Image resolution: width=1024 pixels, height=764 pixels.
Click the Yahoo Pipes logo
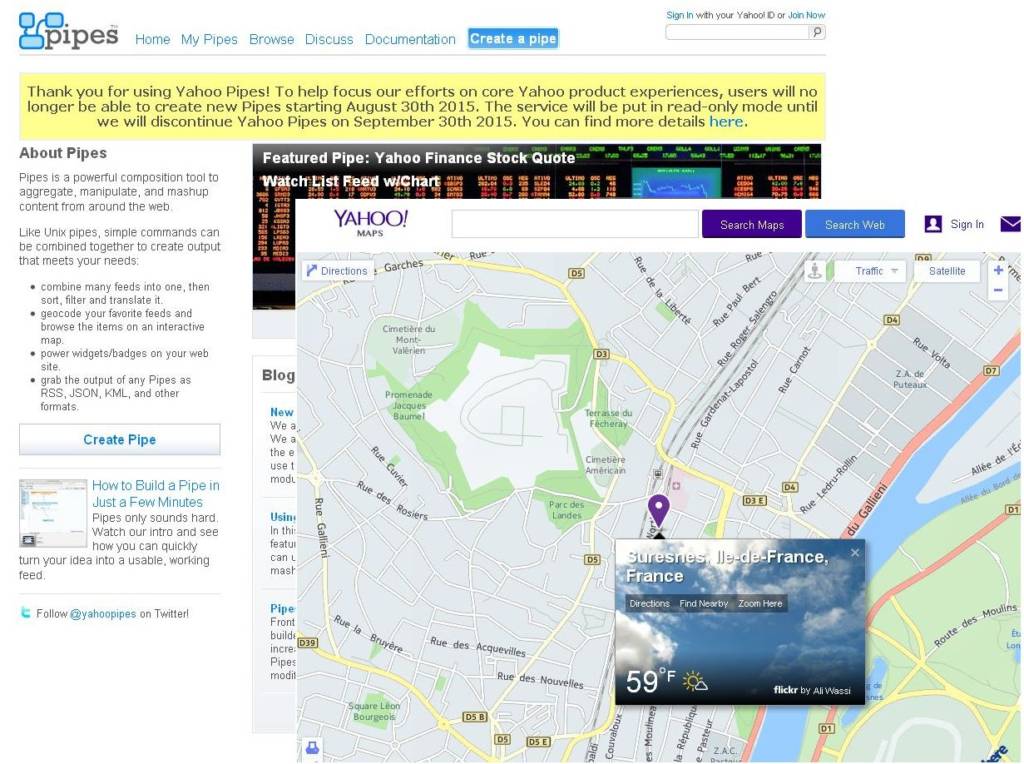[69, 31]
